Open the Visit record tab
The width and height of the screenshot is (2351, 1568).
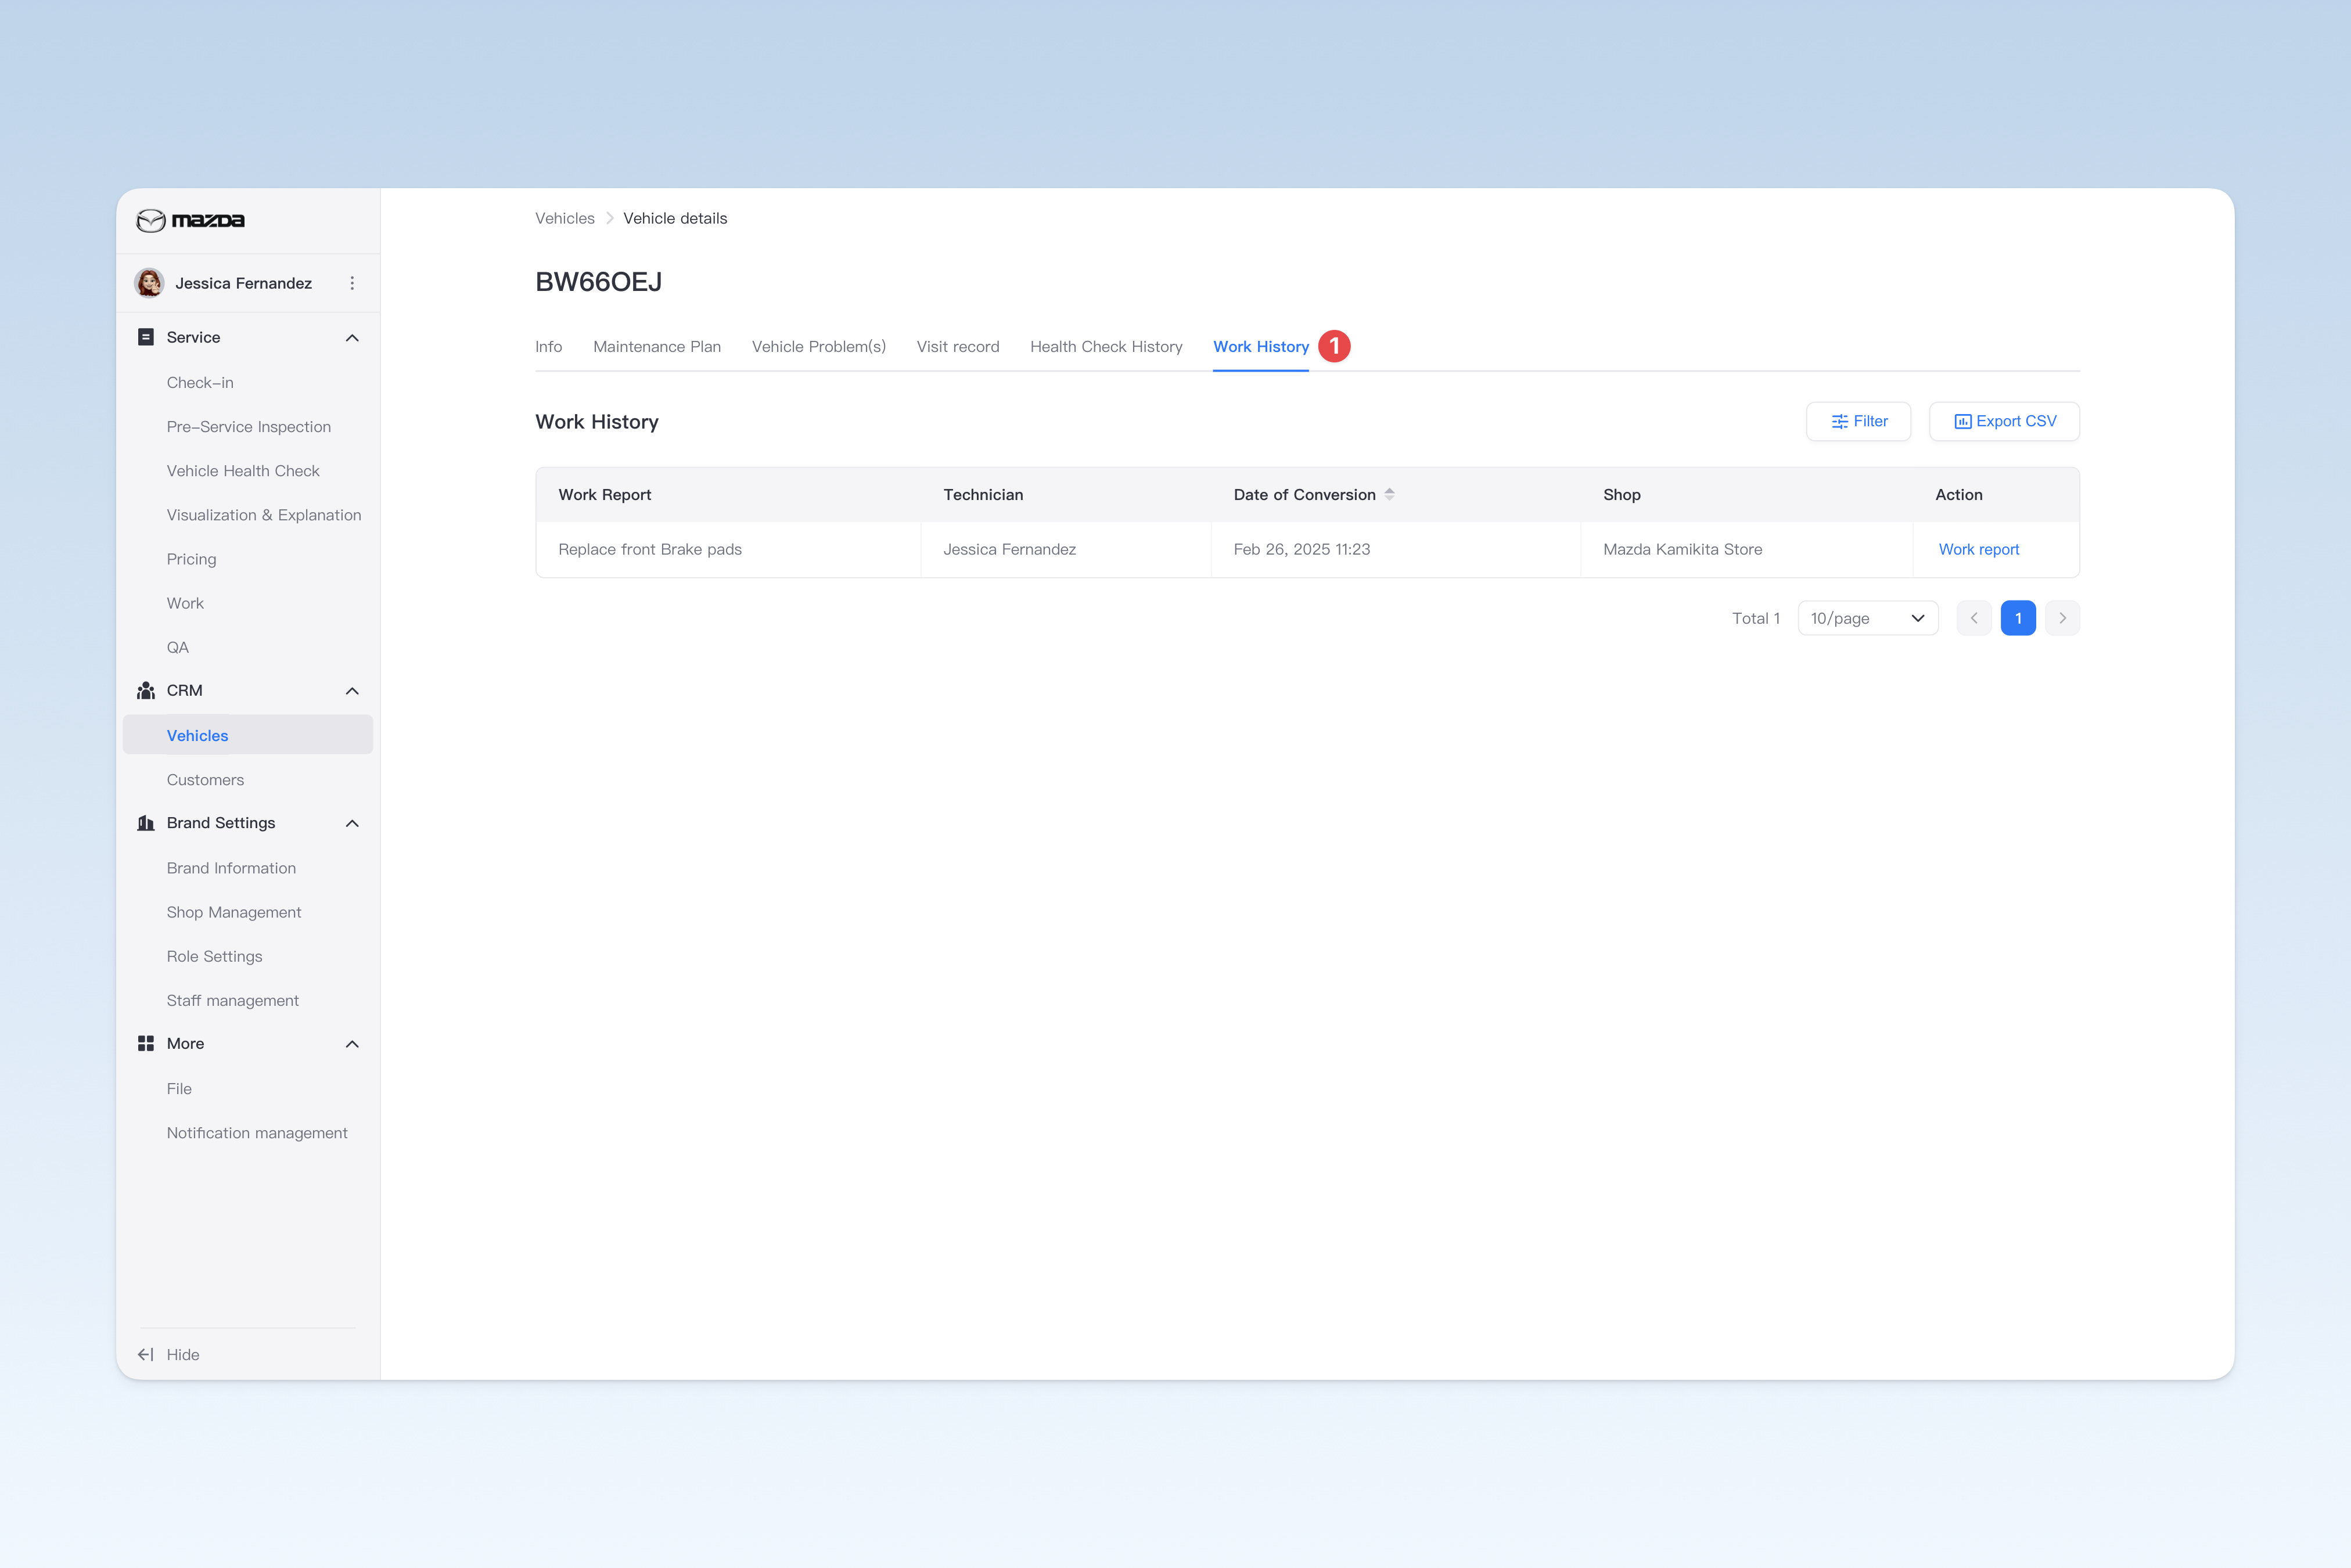click(957, 346)
